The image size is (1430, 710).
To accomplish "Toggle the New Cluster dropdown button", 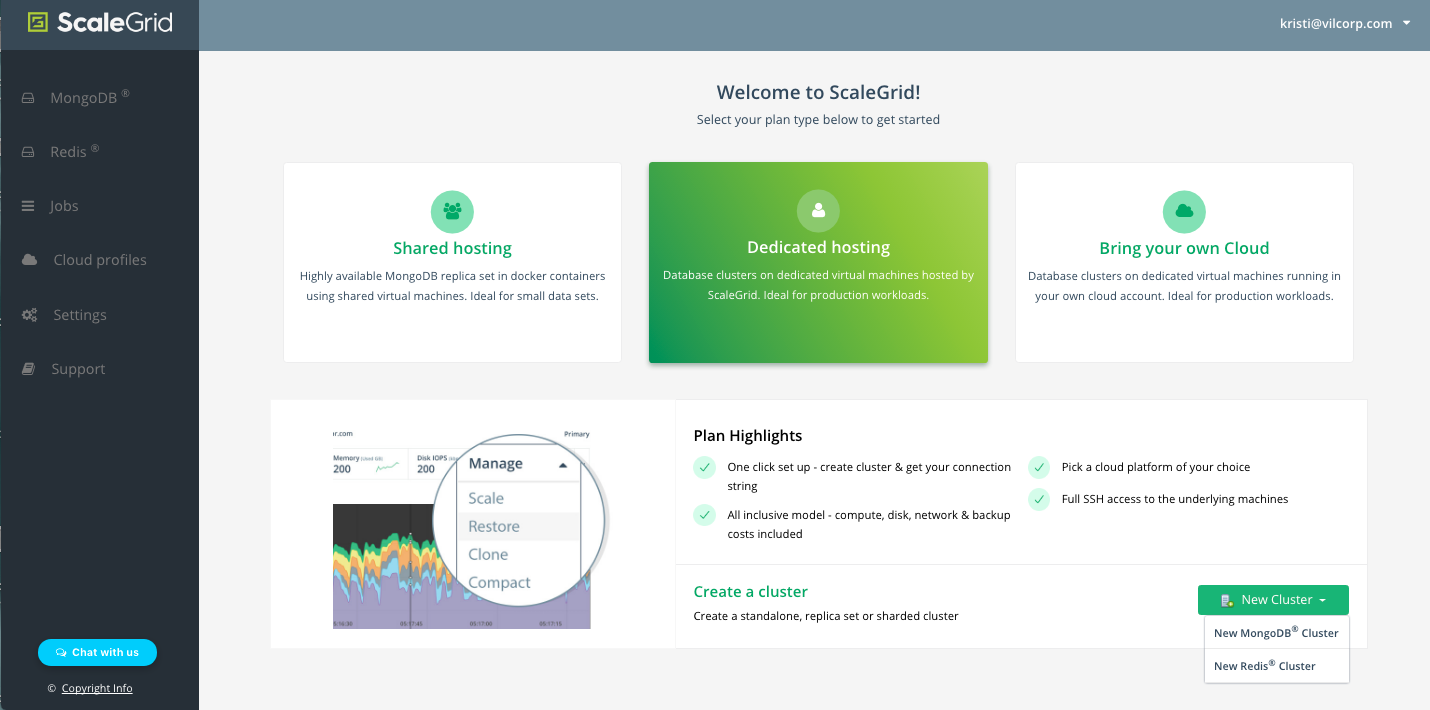I will (x=1273, y=600).
